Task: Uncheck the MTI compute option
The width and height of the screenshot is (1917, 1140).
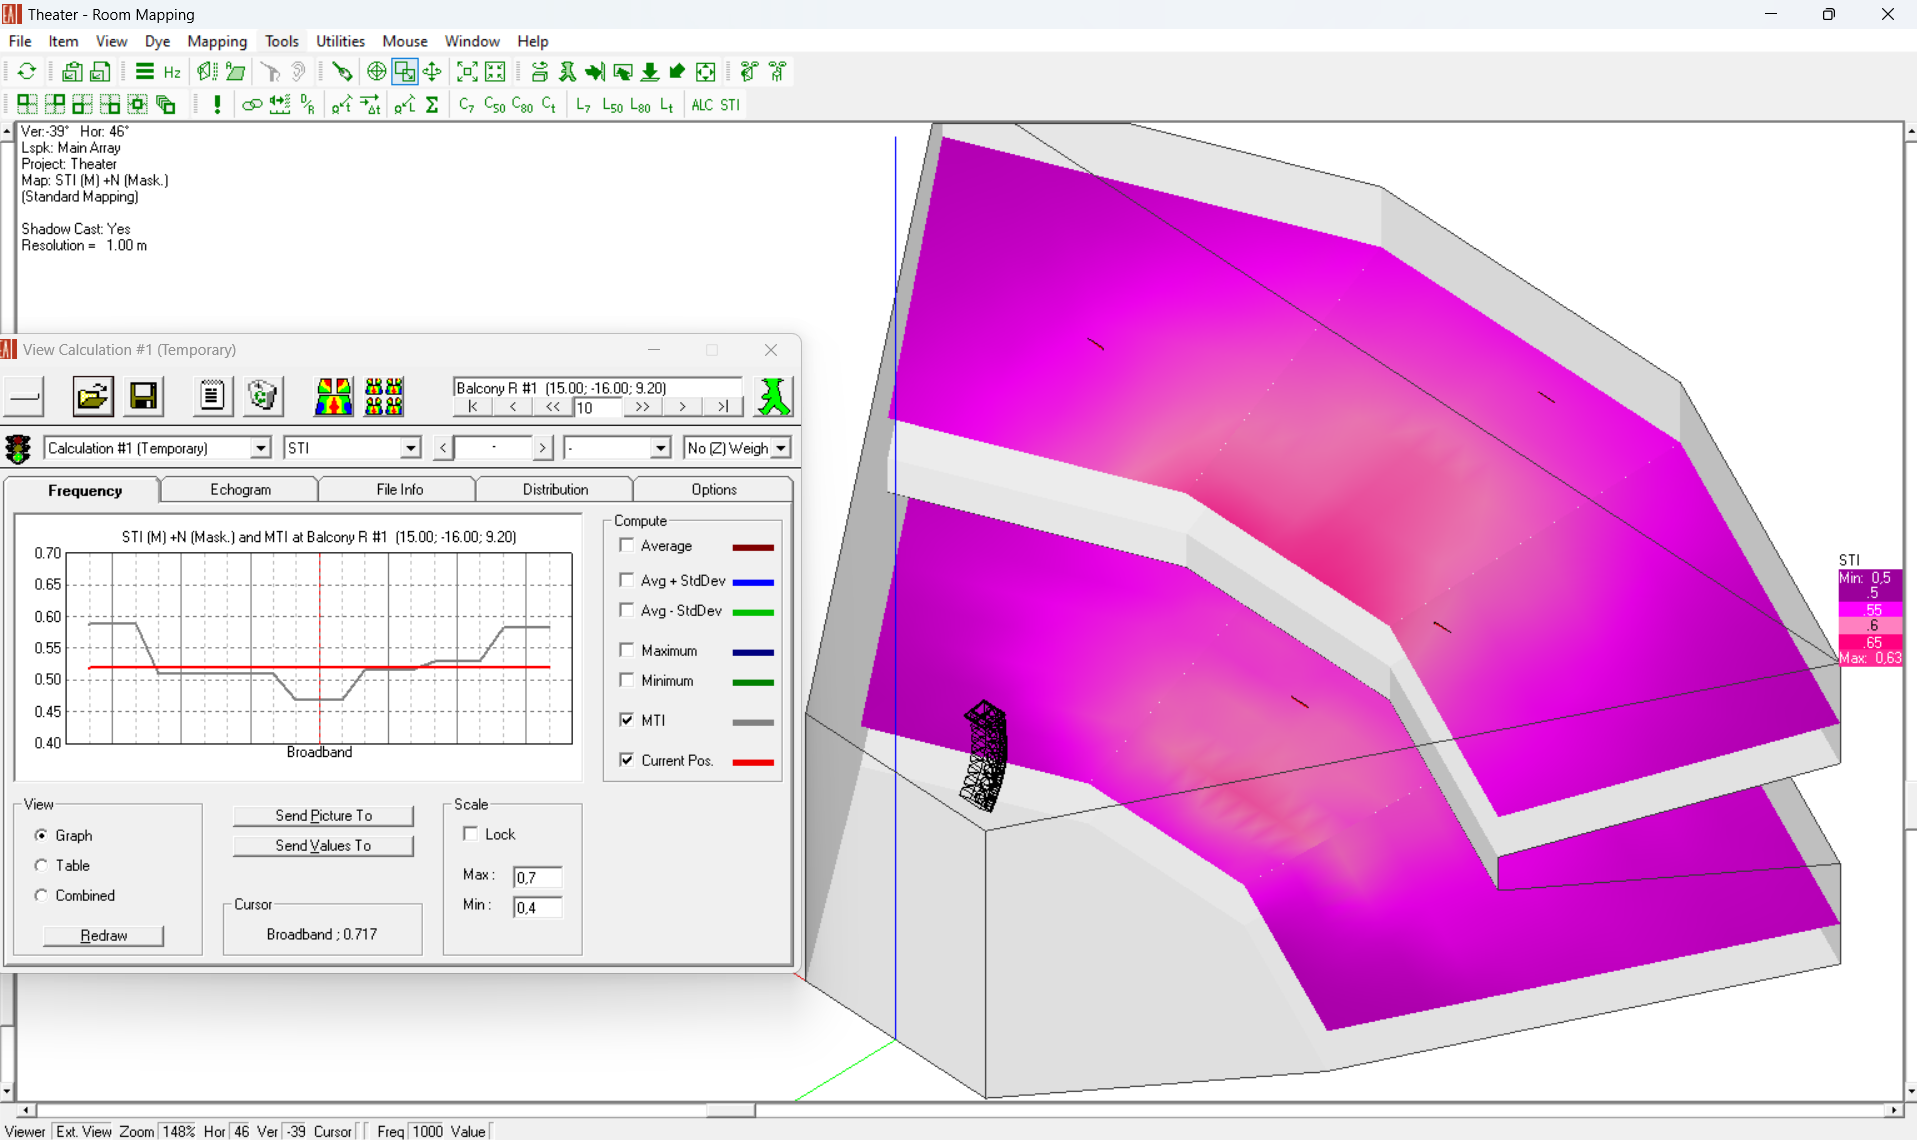Action: point(627,719)
